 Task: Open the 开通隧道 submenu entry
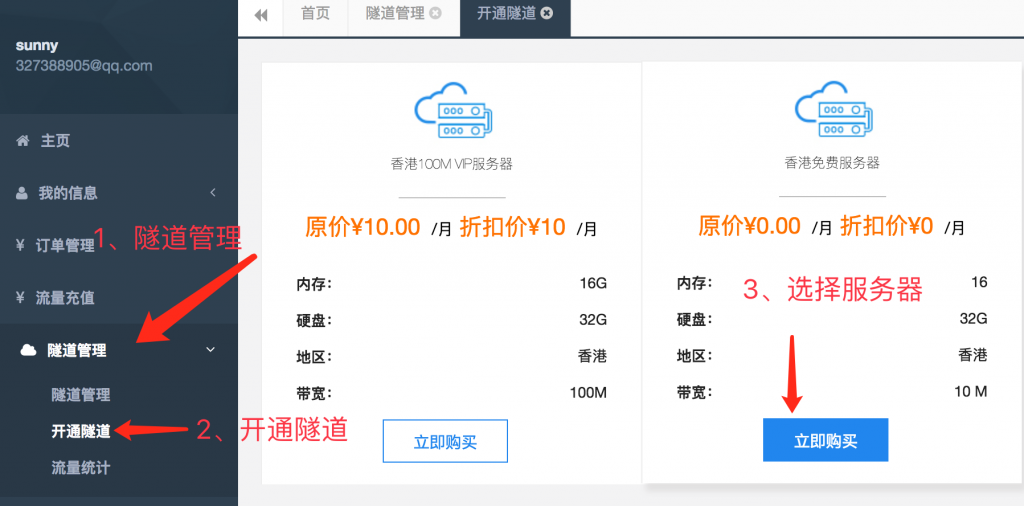pyautogui.click(x=81, y=431)
